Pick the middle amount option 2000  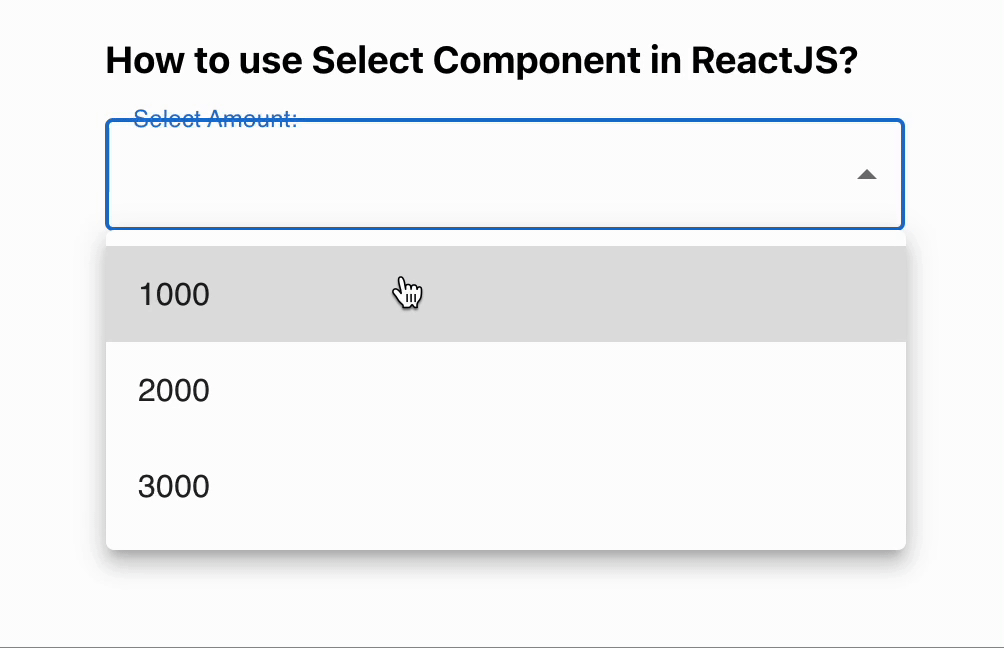[175, 390]
